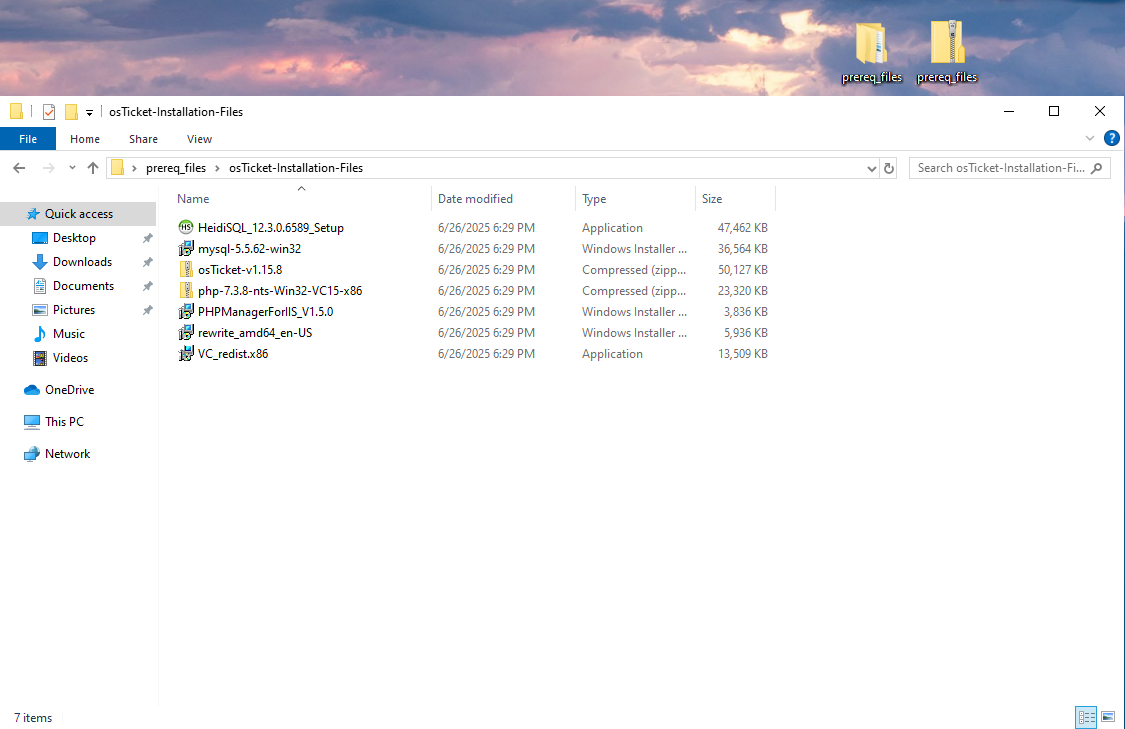Open Network in the navigation pane

click(67, 453)
